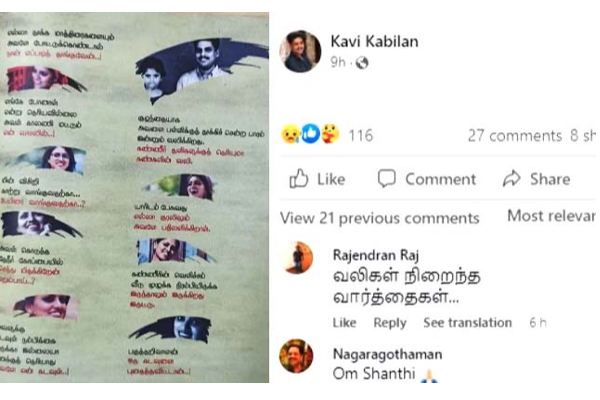Screen dimensions: 600x400
Task: Click the Comment speech bubble icon
Action: point(386,178)
